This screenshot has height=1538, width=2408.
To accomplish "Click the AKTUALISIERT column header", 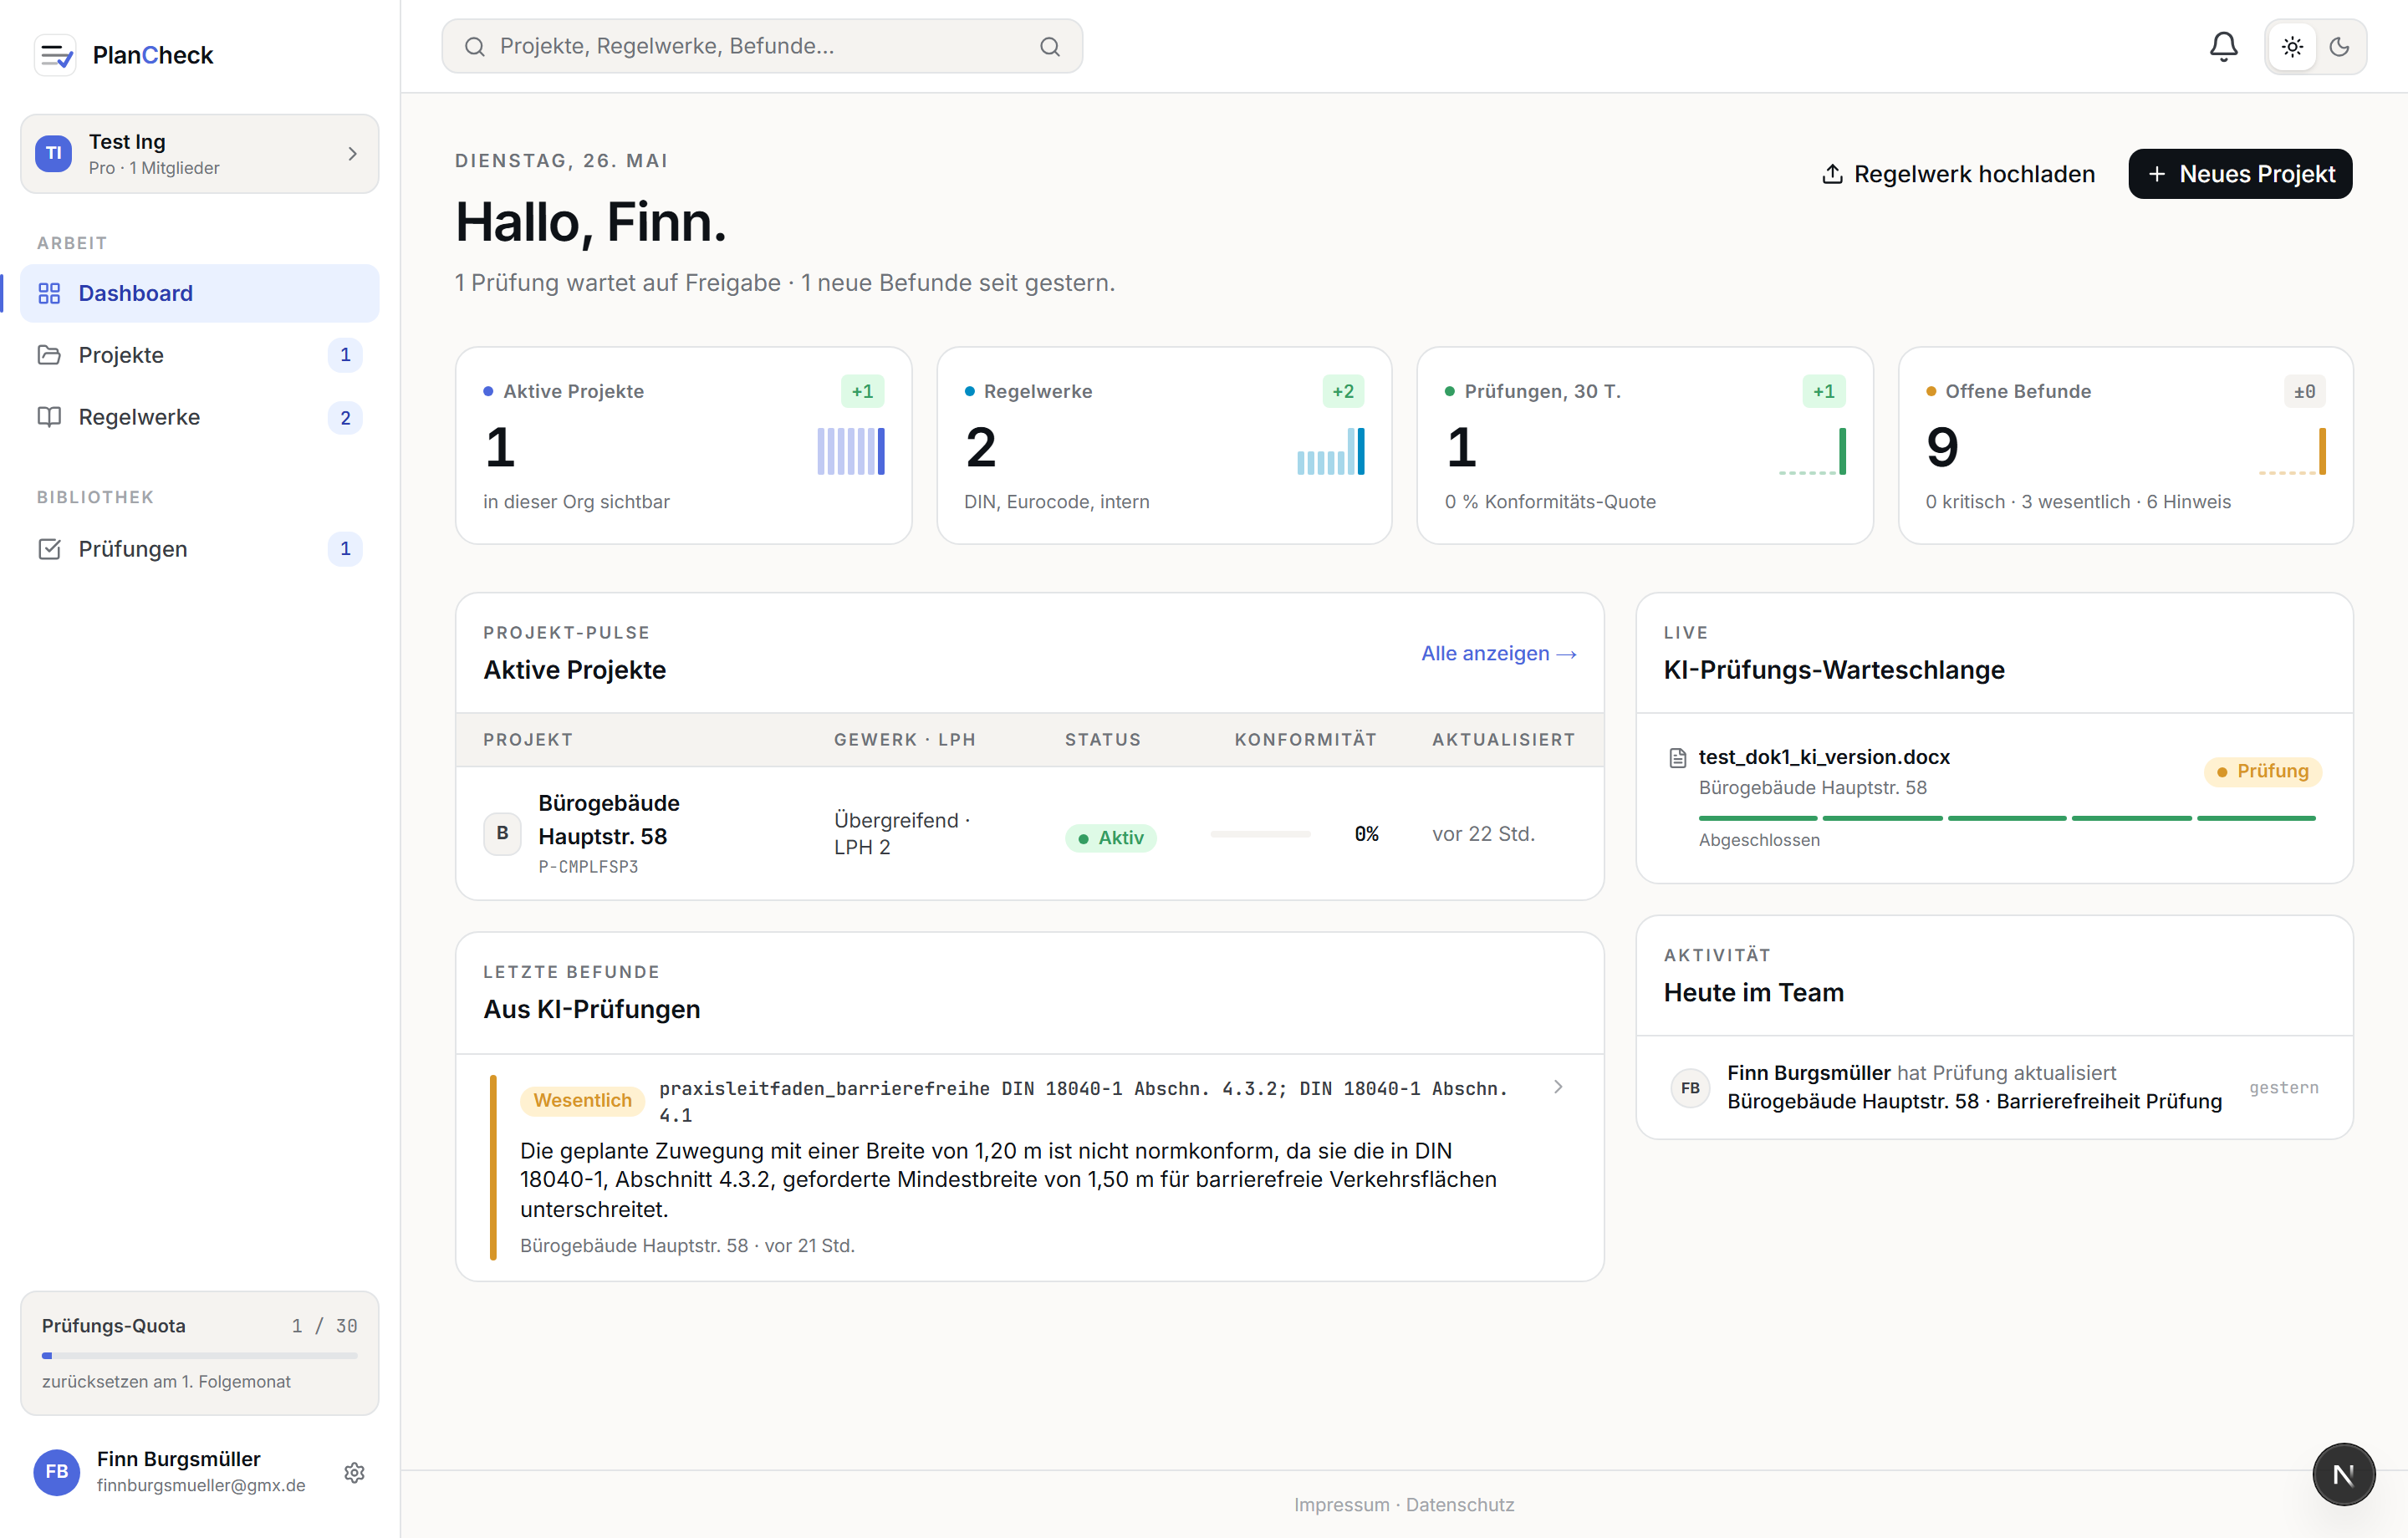I will click(x=1503, y=740).
